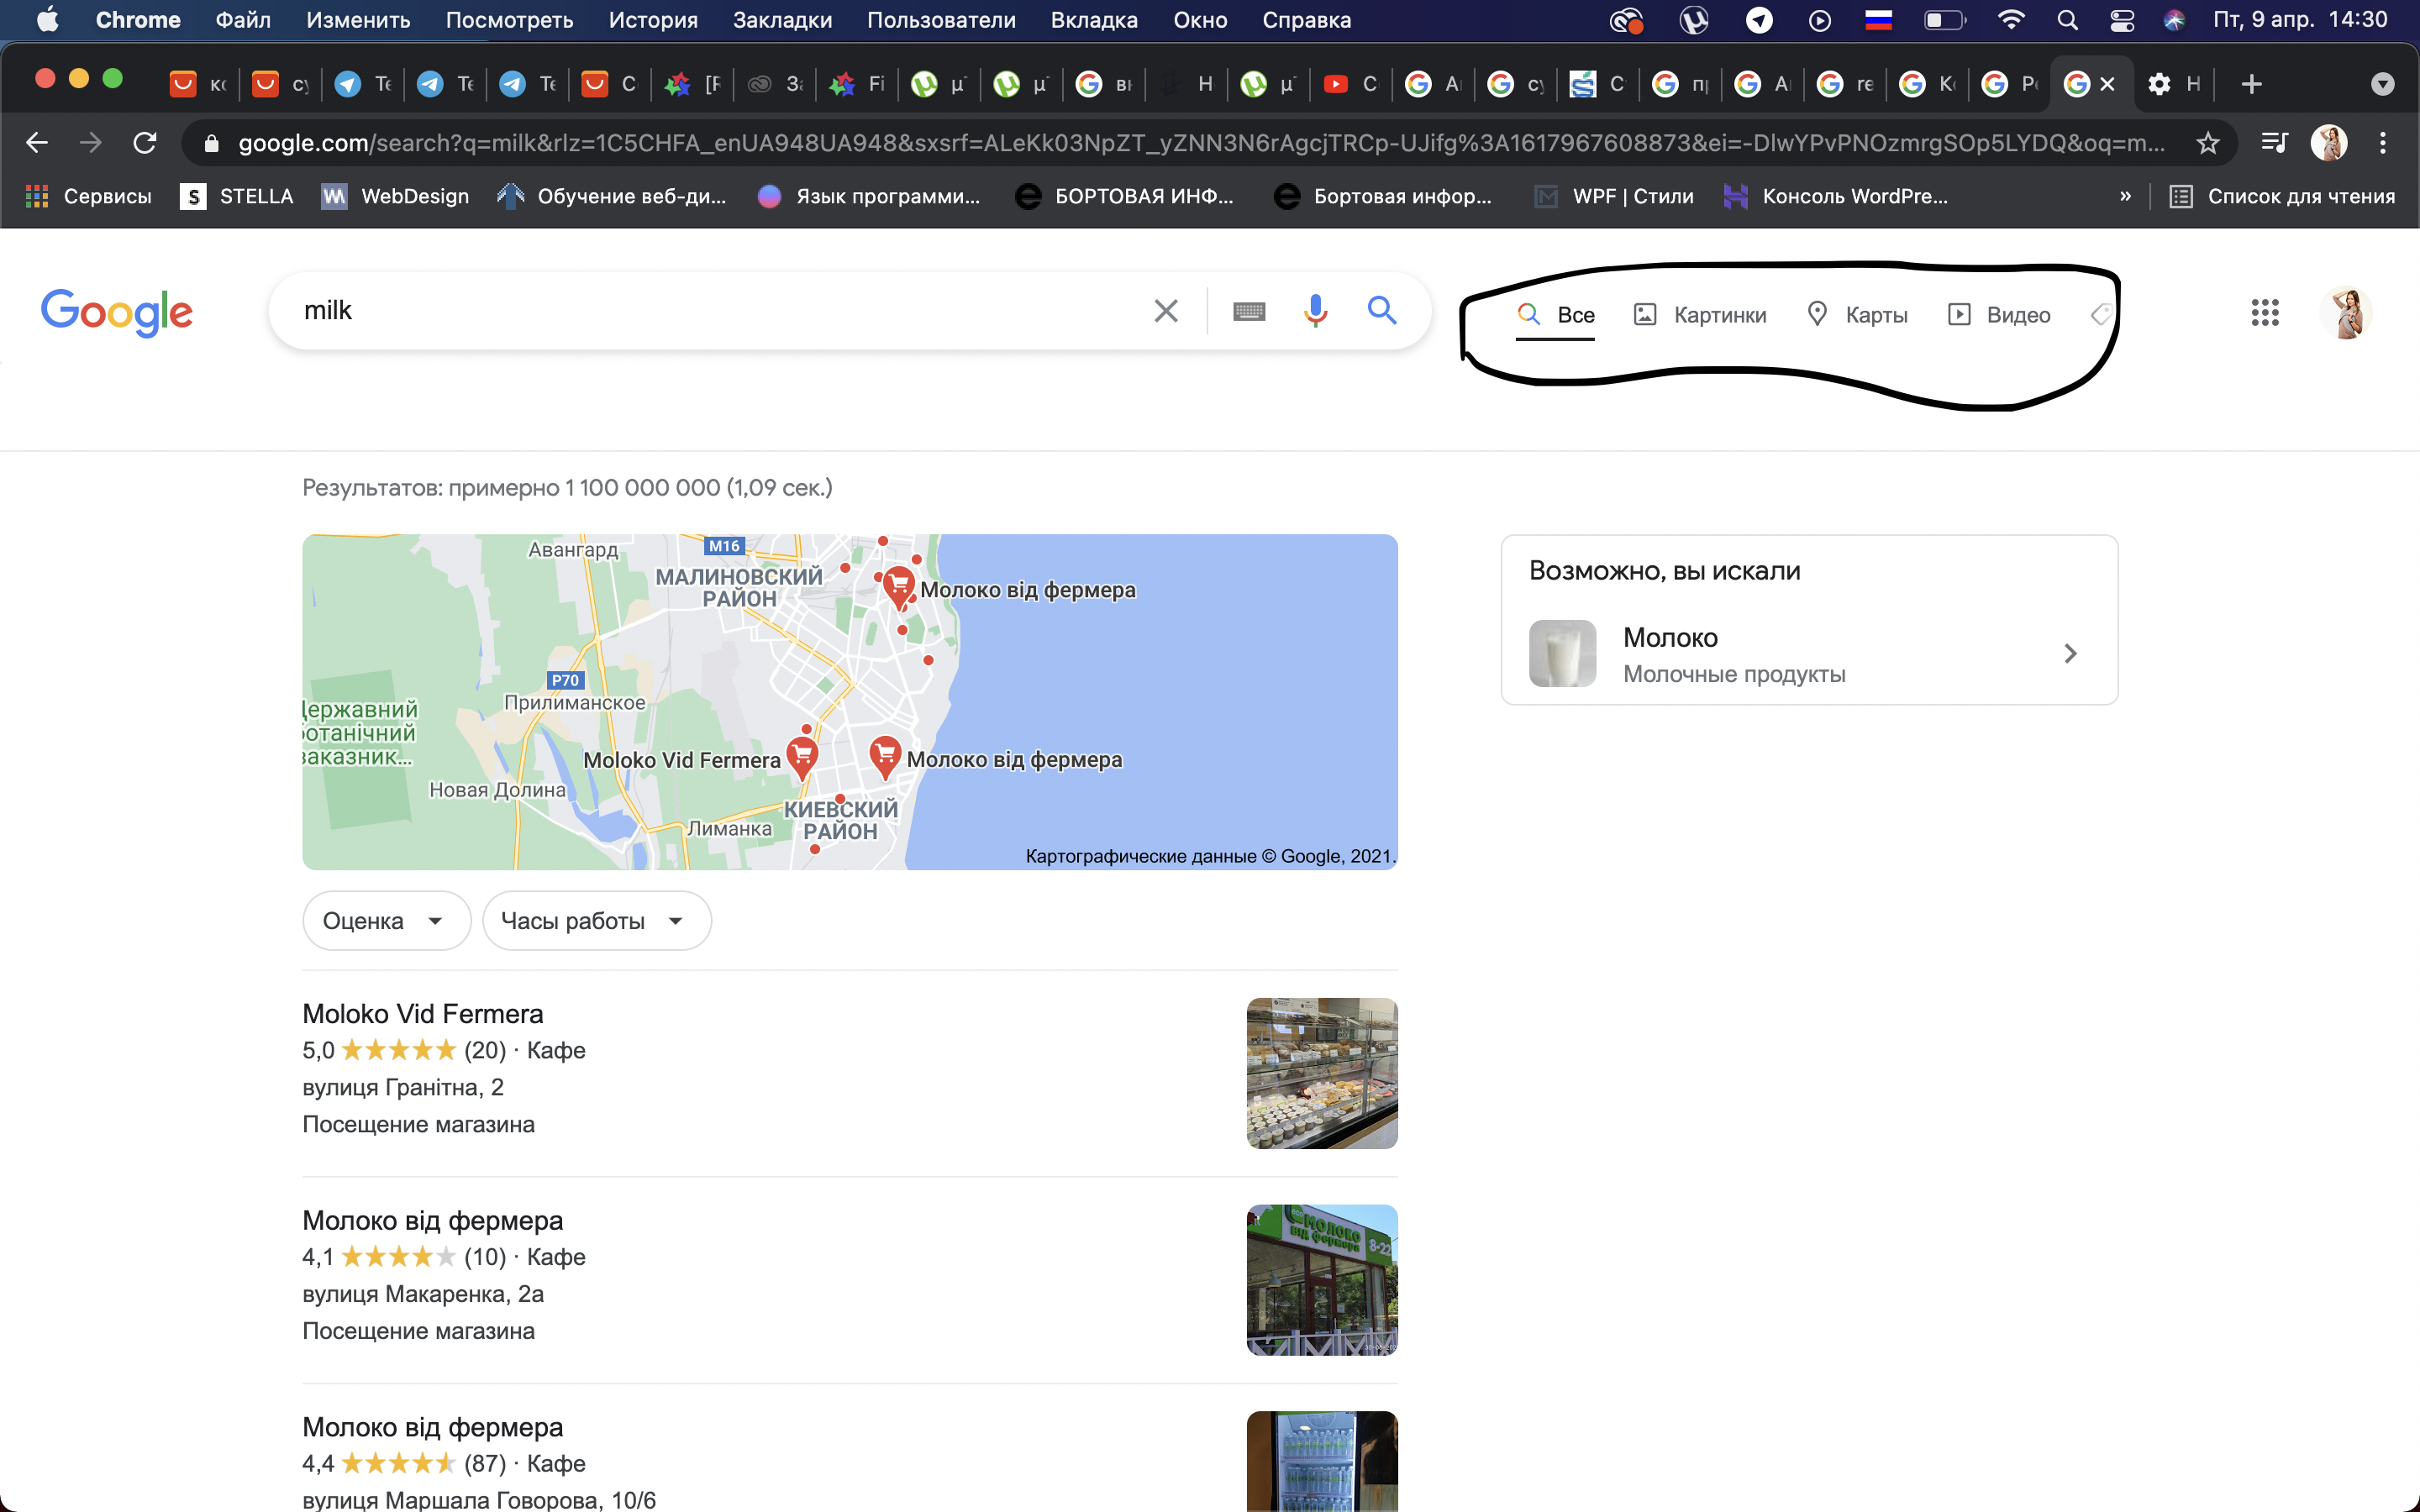Open Wi-Fi status menu
This screenshot has width=2420, height=1512.
(x=2010, y=20)
